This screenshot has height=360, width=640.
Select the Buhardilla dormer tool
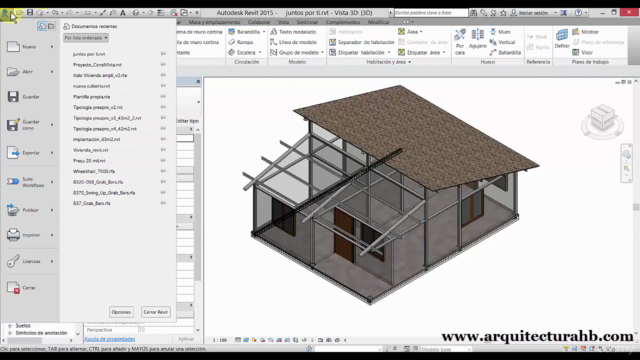tap(505, 52)
